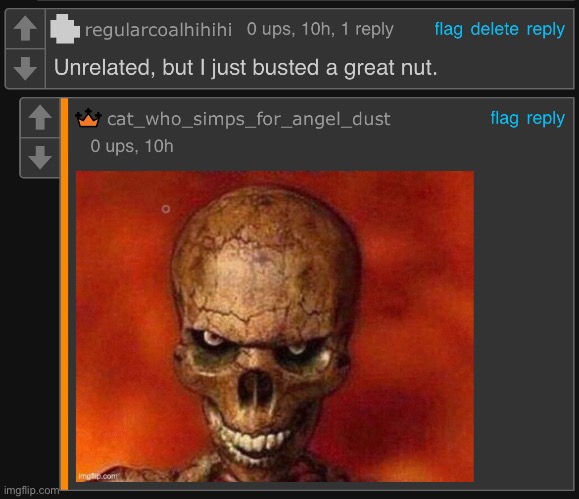This screenshot has height=499, width=579.
Task: Upvote regularcoalhihihi's comment
Action: coord(25,29)
